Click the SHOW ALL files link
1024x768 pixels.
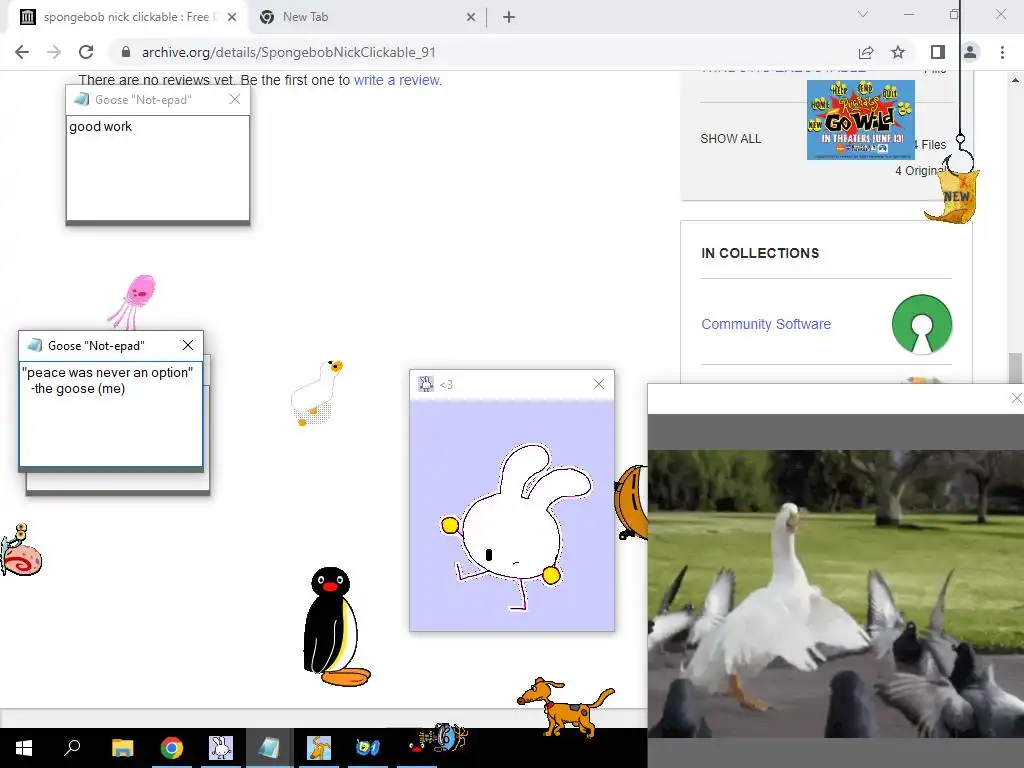click(x=731, y=138)
